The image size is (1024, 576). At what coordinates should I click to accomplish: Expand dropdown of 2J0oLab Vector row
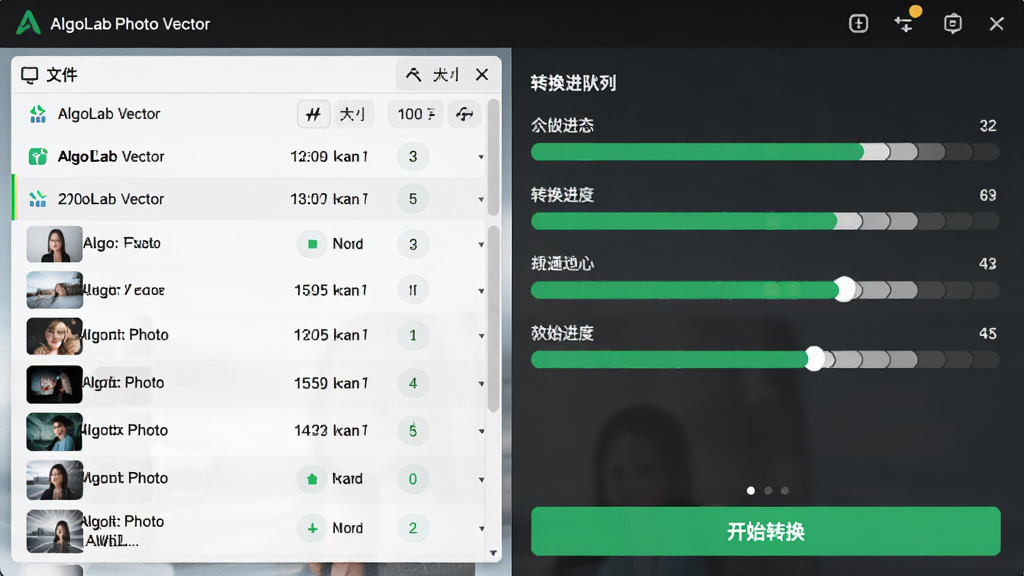481,199
